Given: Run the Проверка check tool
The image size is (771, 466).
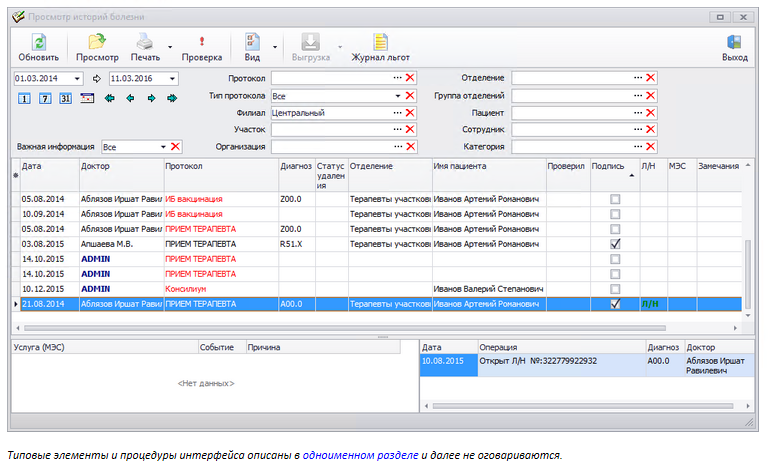Looking at the screenshot, I should pyautogui.click(x=201, y=42).
